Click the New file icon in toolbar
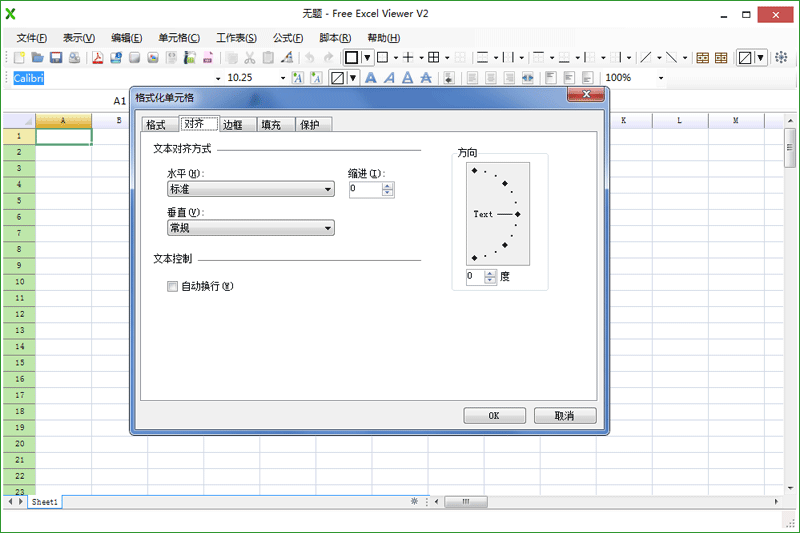 19,58
